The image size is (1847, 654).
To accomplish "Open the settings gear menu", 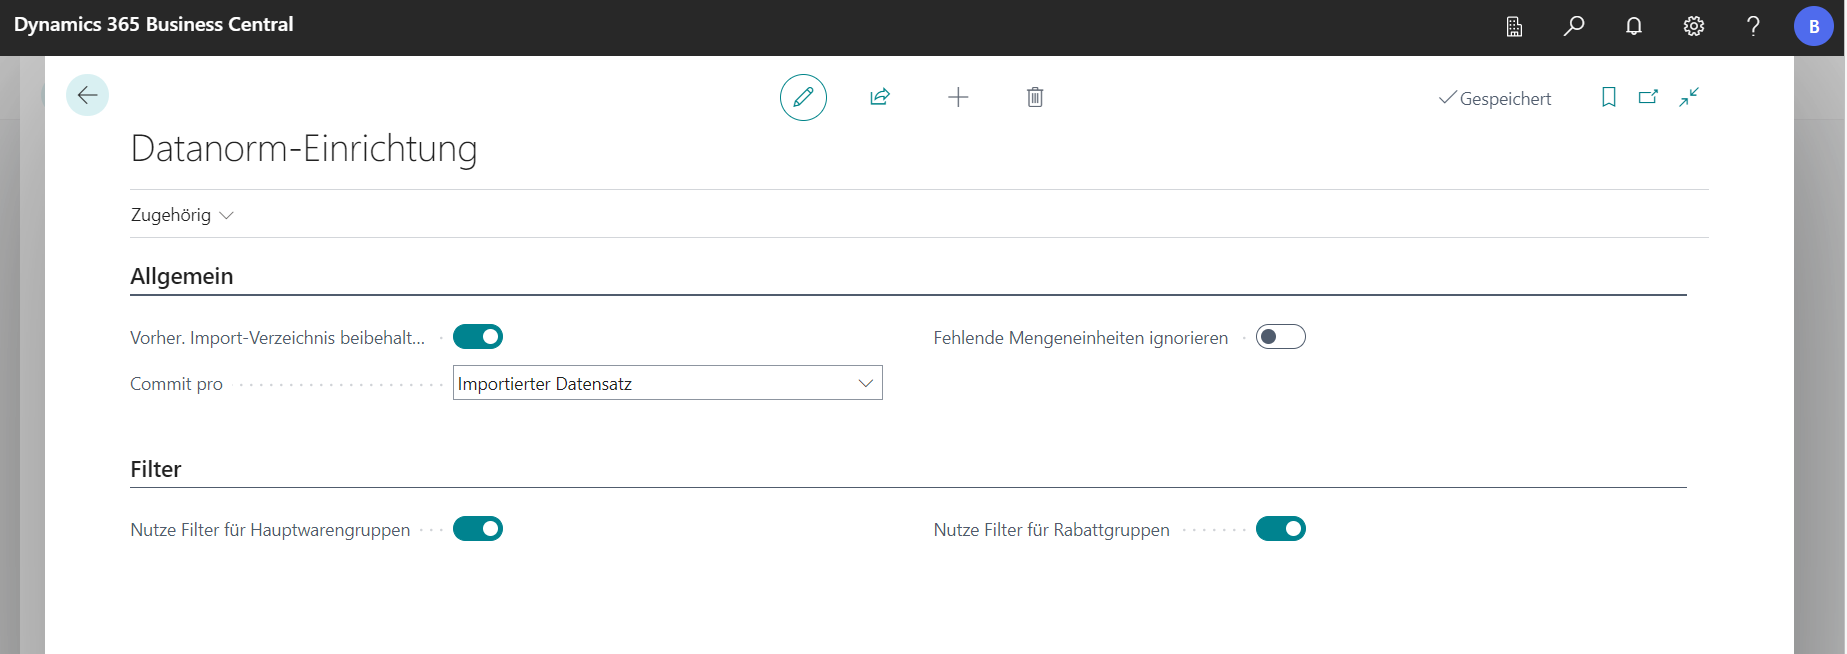I will click(x=1694, y=26).
